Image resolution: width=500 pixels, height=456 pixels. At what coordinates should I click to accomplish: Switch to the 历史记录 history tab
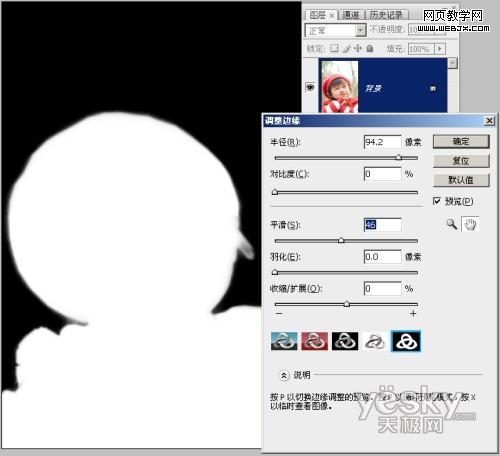click(386, 15)
